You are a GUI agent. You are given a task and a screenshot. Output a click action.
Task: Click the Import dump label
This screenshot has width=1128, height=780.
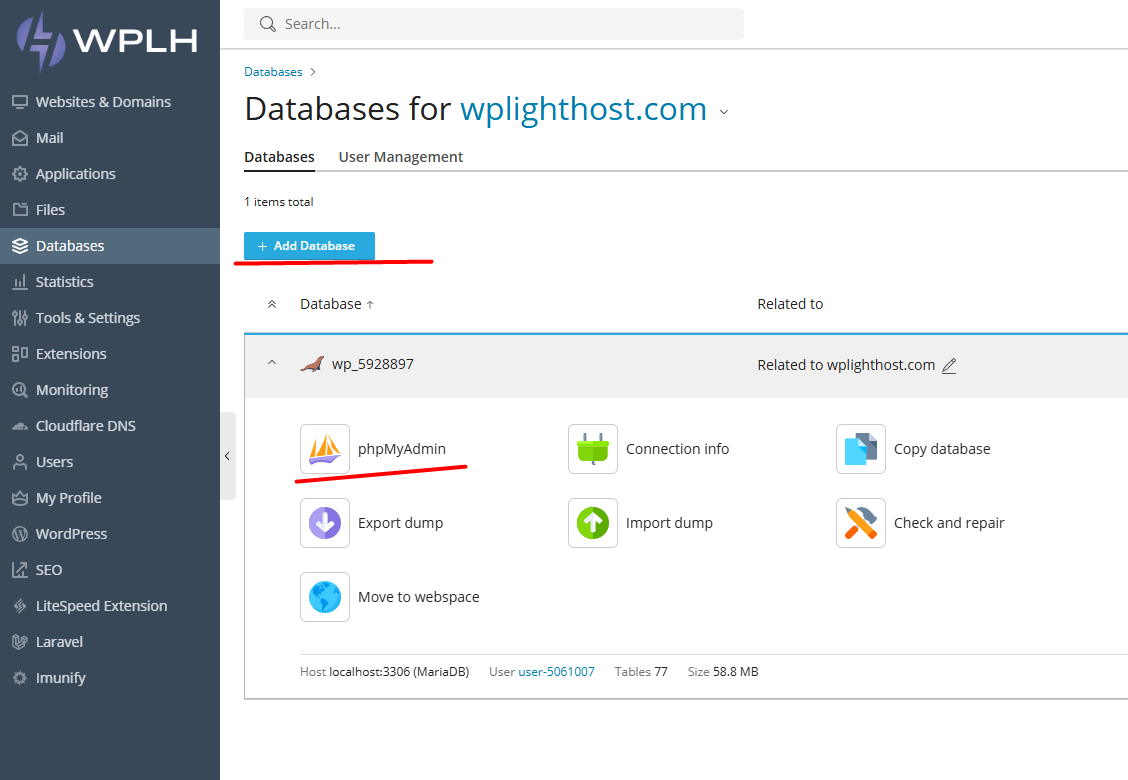[669, 523]
